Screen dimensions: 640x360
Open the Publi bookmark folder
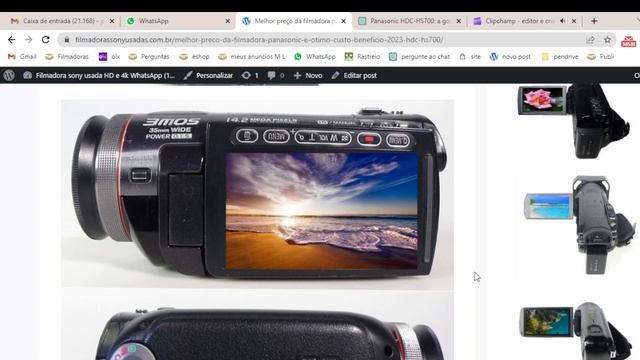tap(601, 56)
